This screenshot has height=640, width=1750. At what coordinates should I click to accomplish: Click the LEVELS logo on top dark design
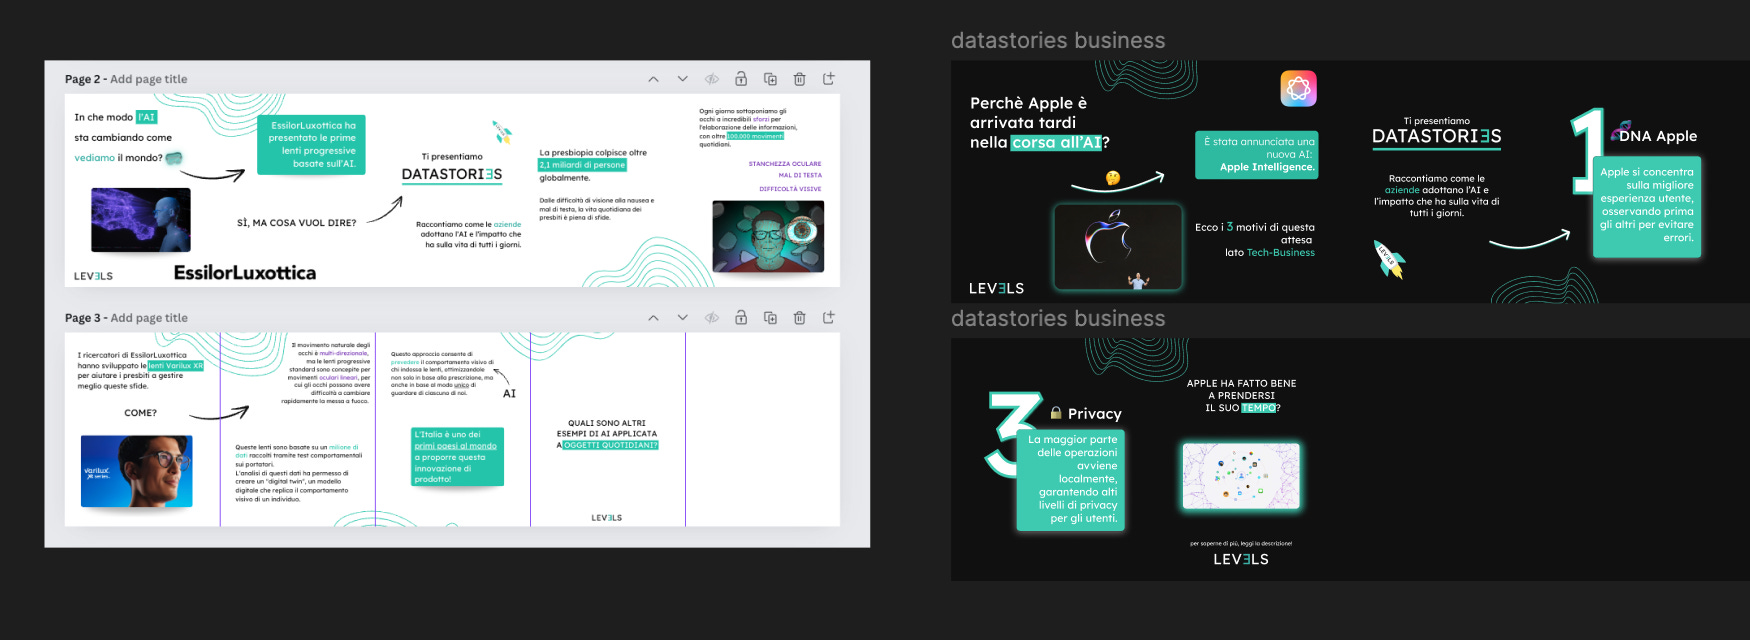996,289
